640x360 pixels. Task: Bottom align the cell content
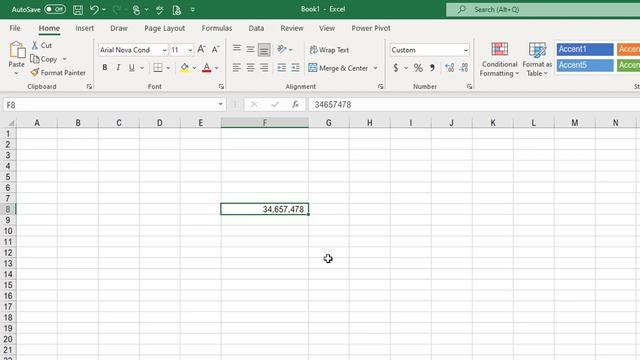pyautogui.click(x=264, y=49)
